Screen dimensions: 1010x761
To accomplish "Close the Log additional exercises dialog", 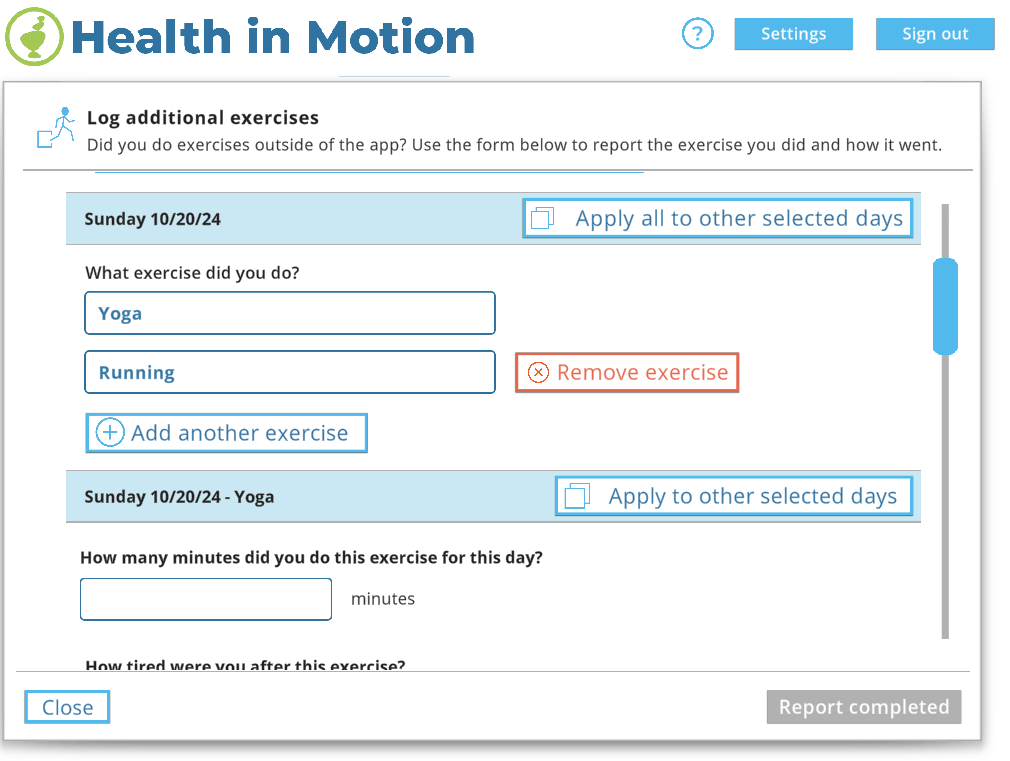I will click(67, 707).
